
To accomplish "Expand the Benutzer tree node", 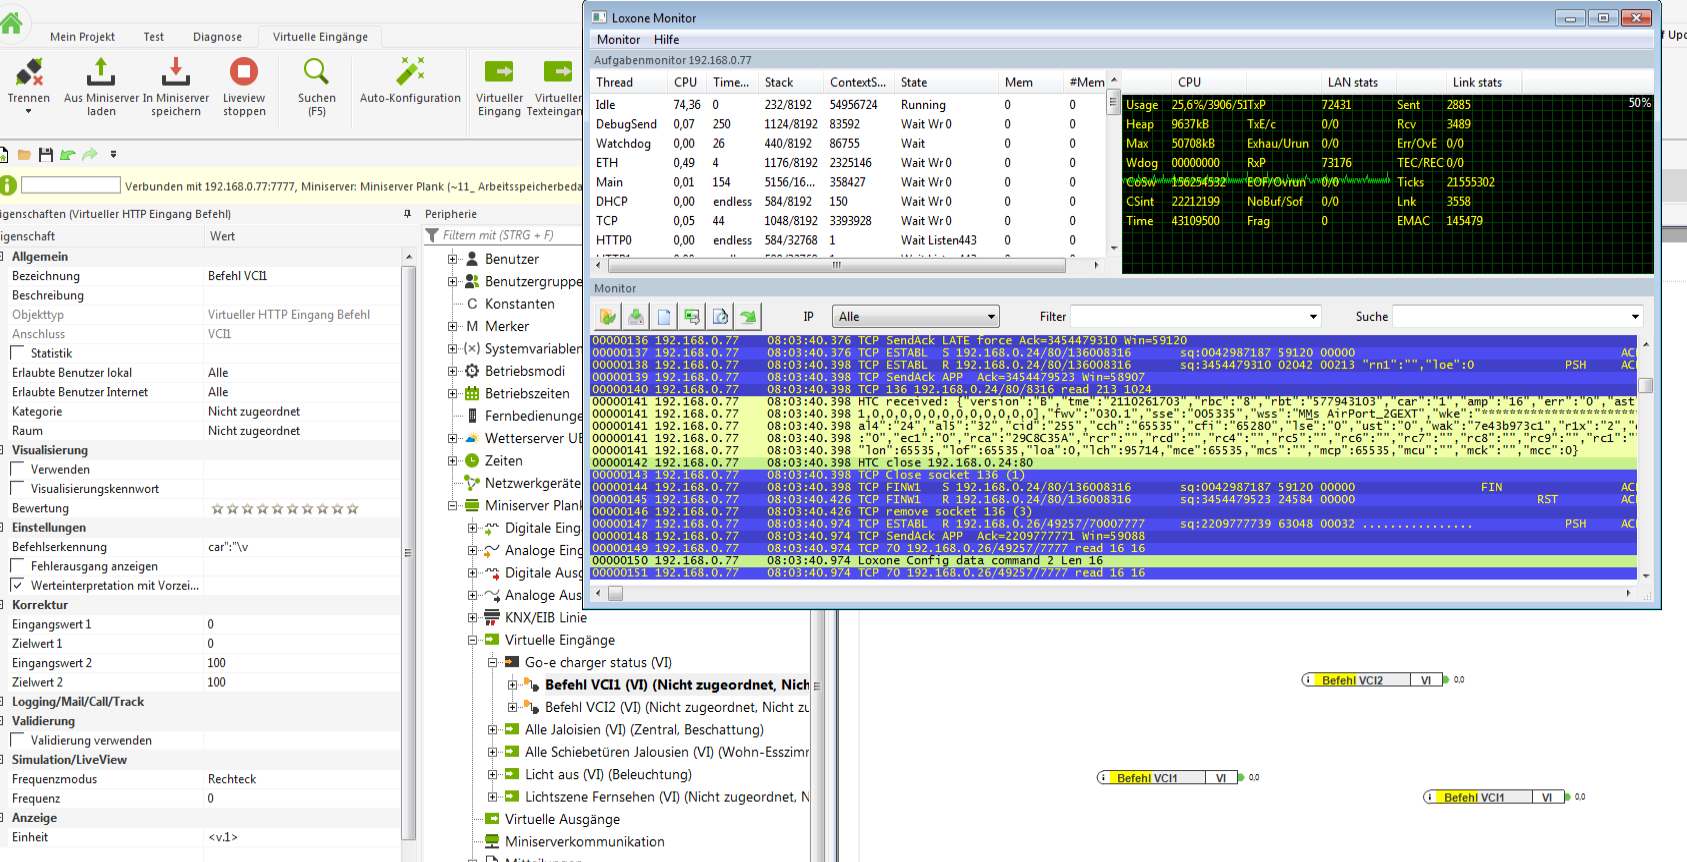I will (x=453, y=259).
